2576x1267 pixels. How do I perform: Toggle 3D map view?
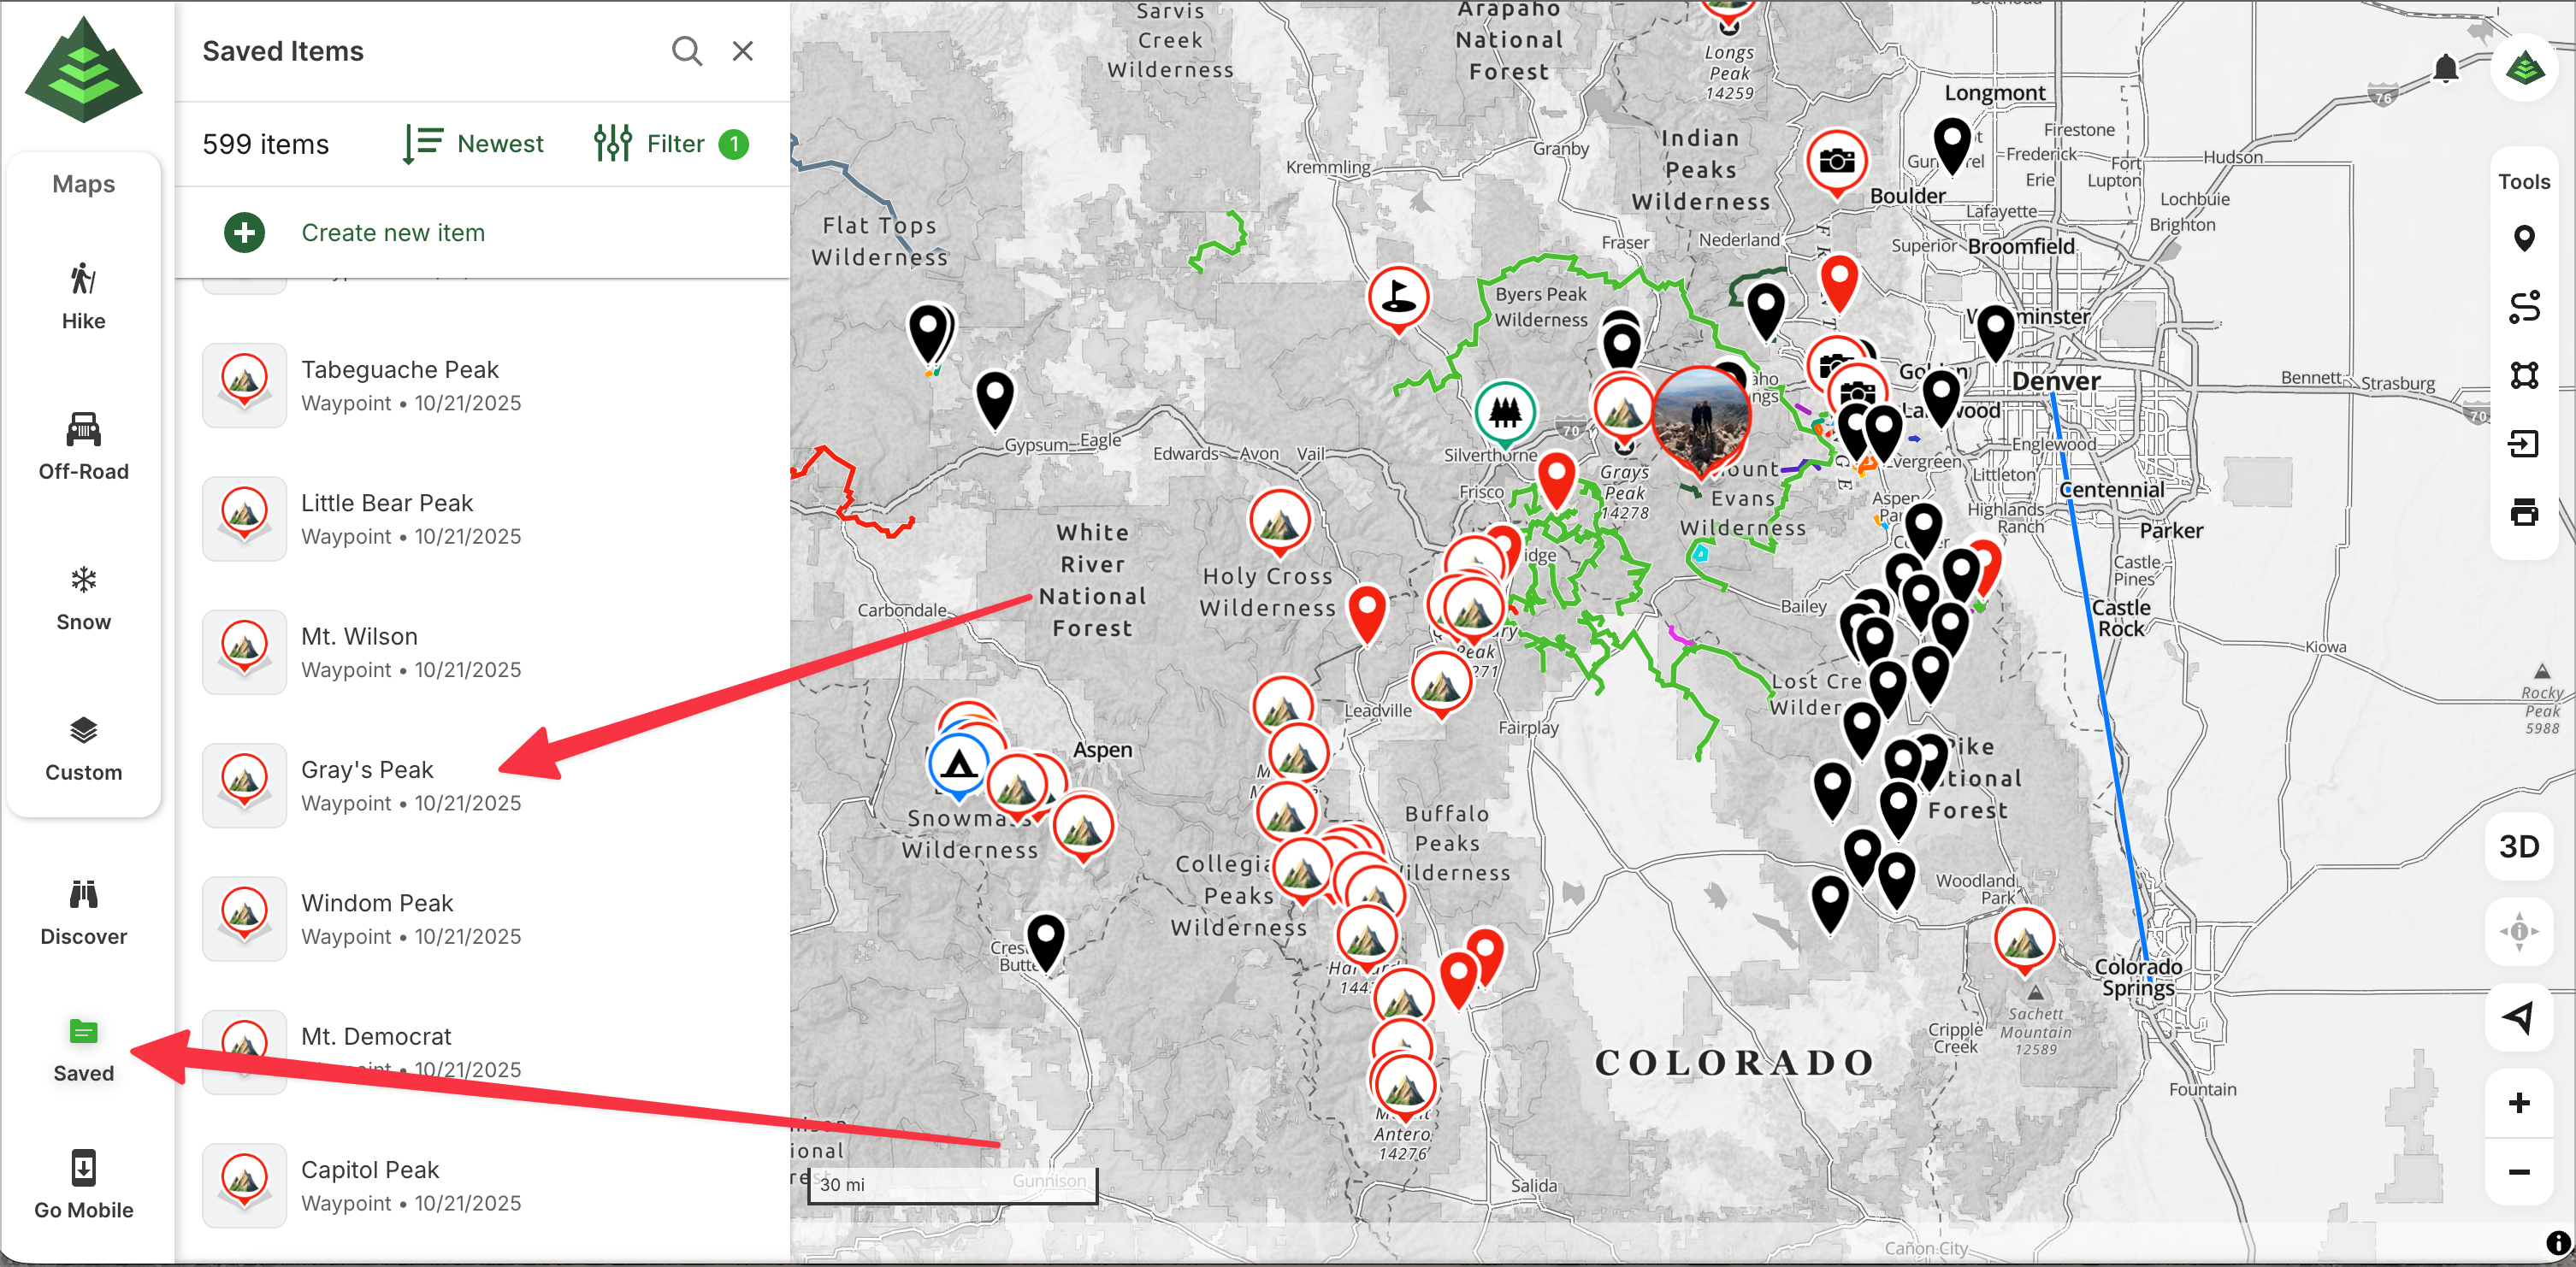[x=2518, y=846]
